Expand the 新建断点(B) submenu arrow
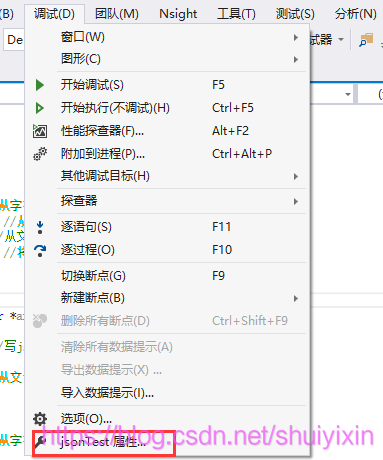The width and height of the screenshot is (383, 460). (296, 298)
